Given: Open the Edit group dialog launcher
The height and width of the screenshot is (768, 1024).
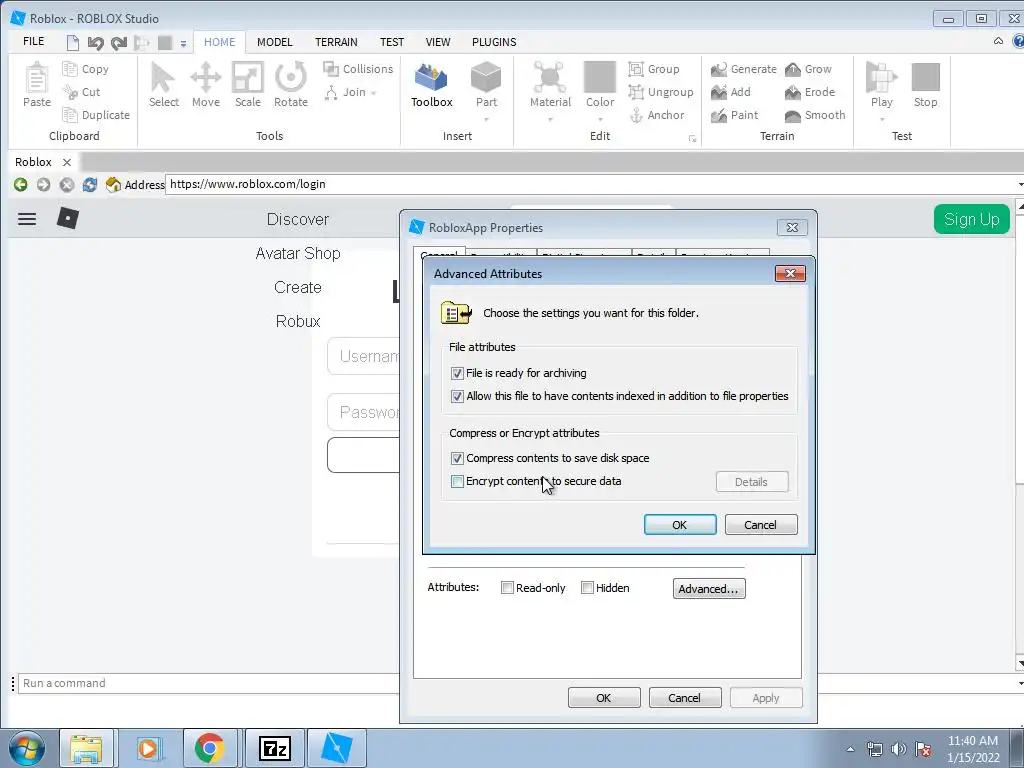Looking at the screenshot, I should click(x=692, y=138).
